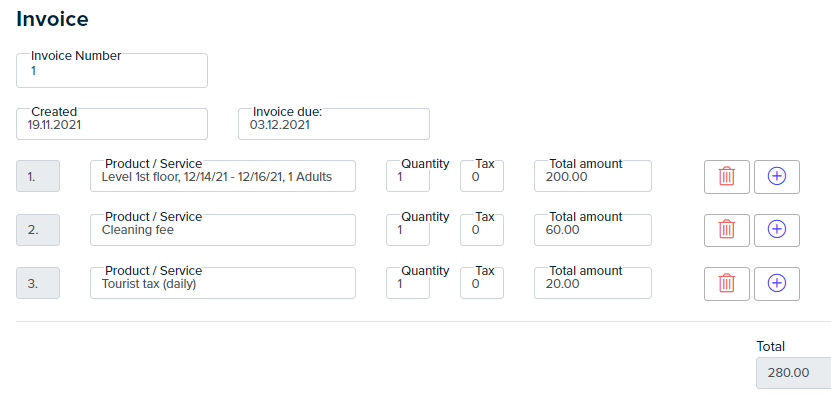Change quantity for Tourist tax row
Image resolution: width=831 pixels, height=397 pixels.
pos(408,283)
